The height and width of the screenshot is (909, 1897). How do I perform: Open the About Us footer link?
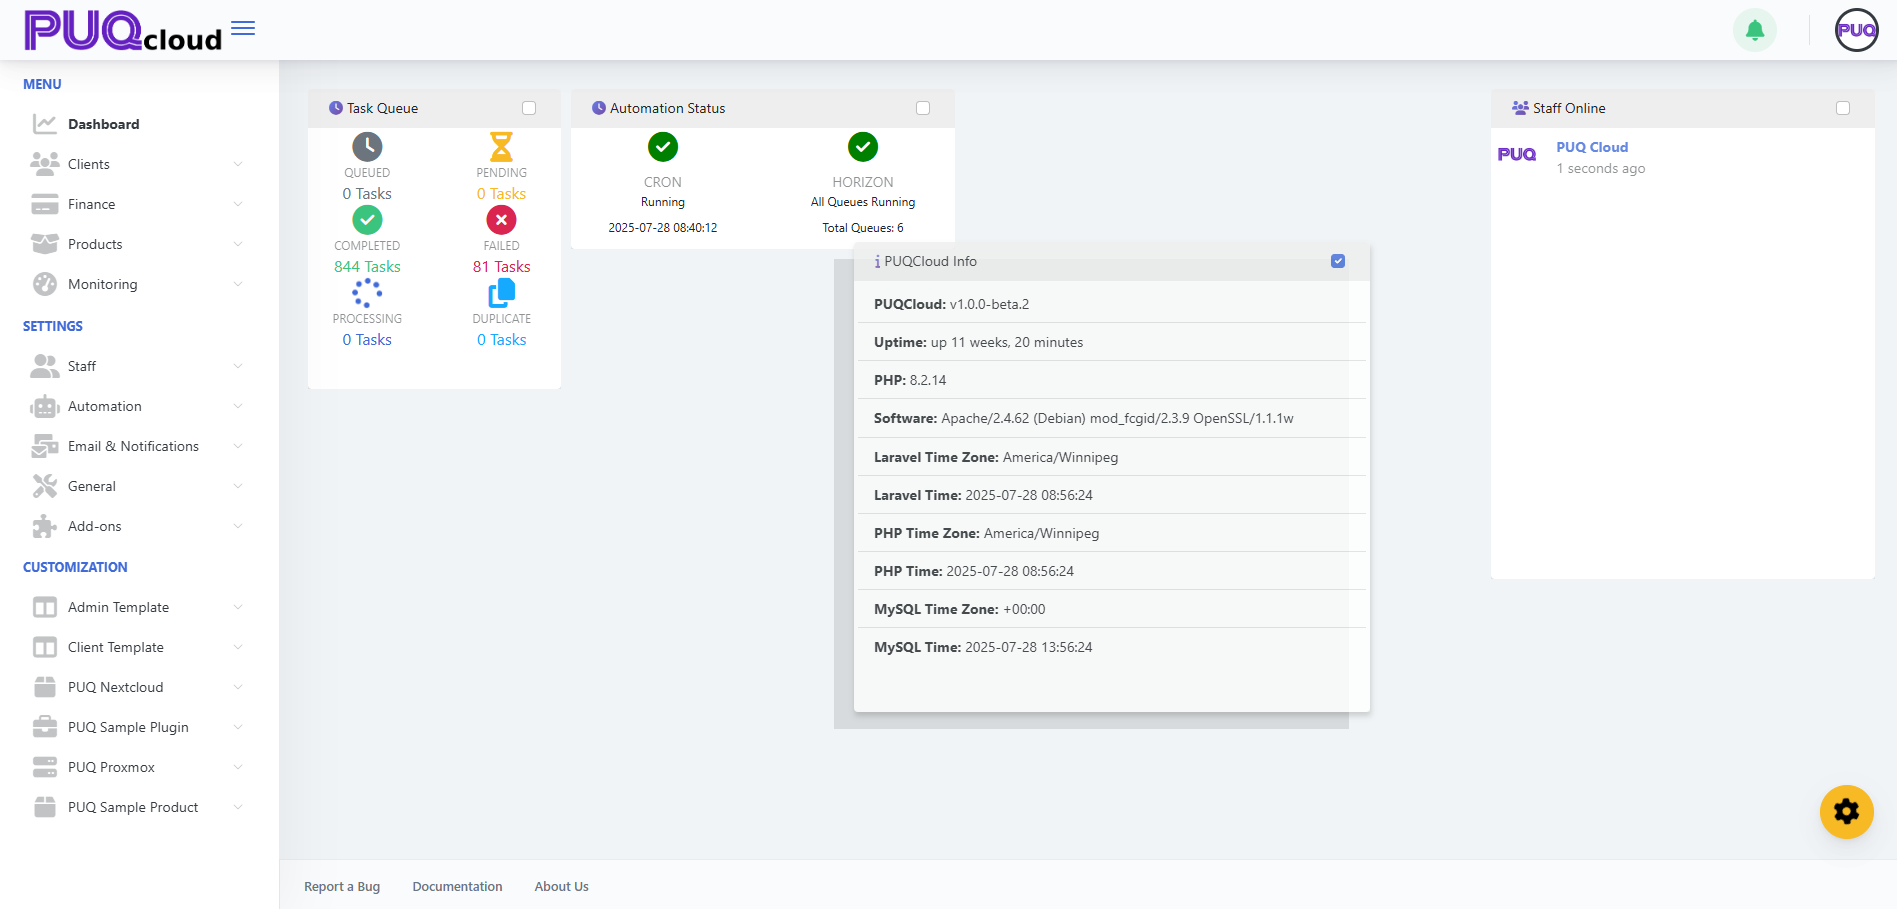coord(561,887)
